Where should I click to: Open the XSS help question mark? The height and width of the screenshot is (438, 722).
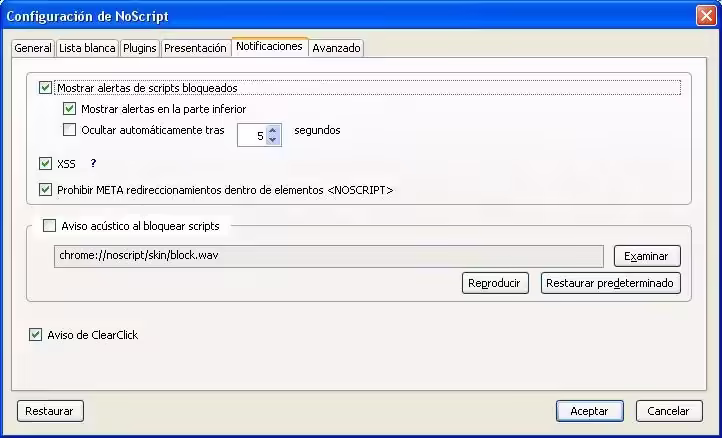93,163
